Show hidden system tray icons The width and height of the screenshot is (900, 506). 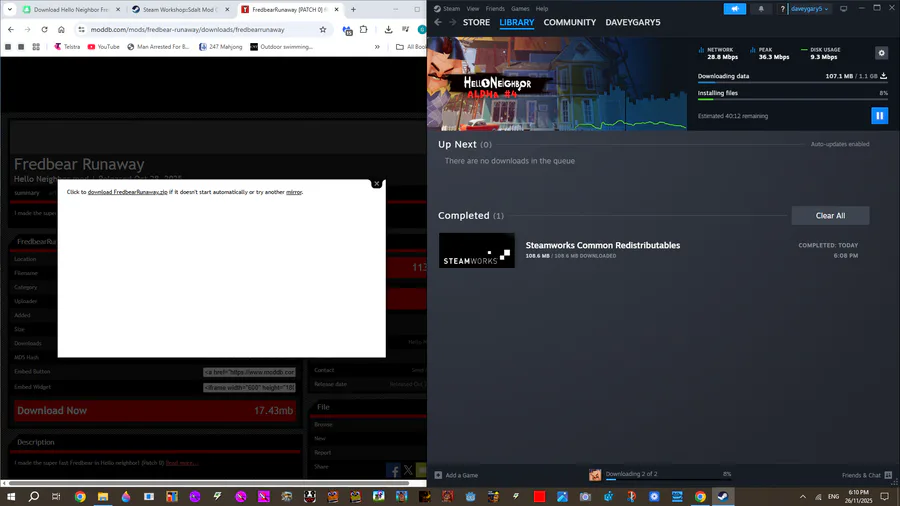coord(802,496)
